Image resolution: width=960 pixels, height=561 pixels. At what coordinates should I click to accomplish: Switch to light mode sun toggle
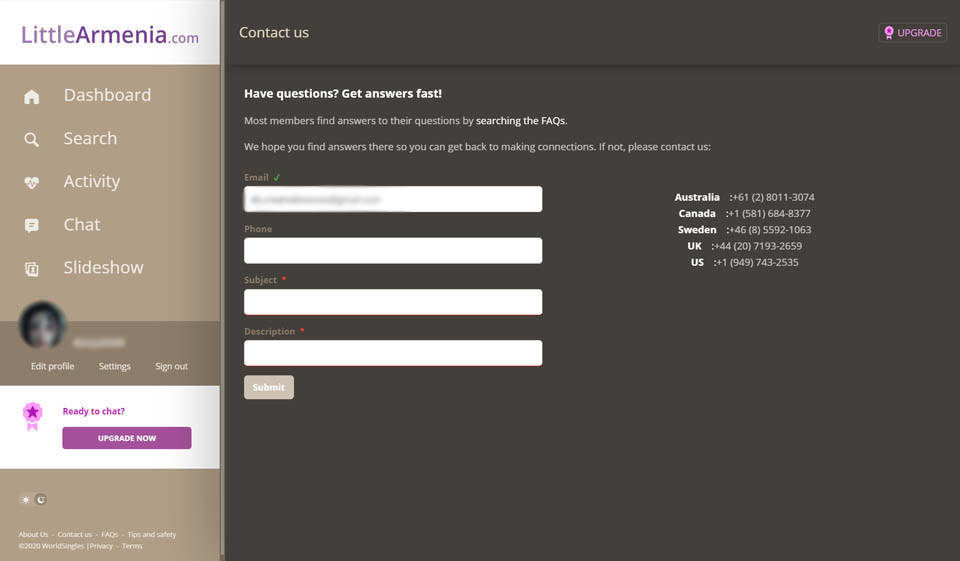pos(26,499)
